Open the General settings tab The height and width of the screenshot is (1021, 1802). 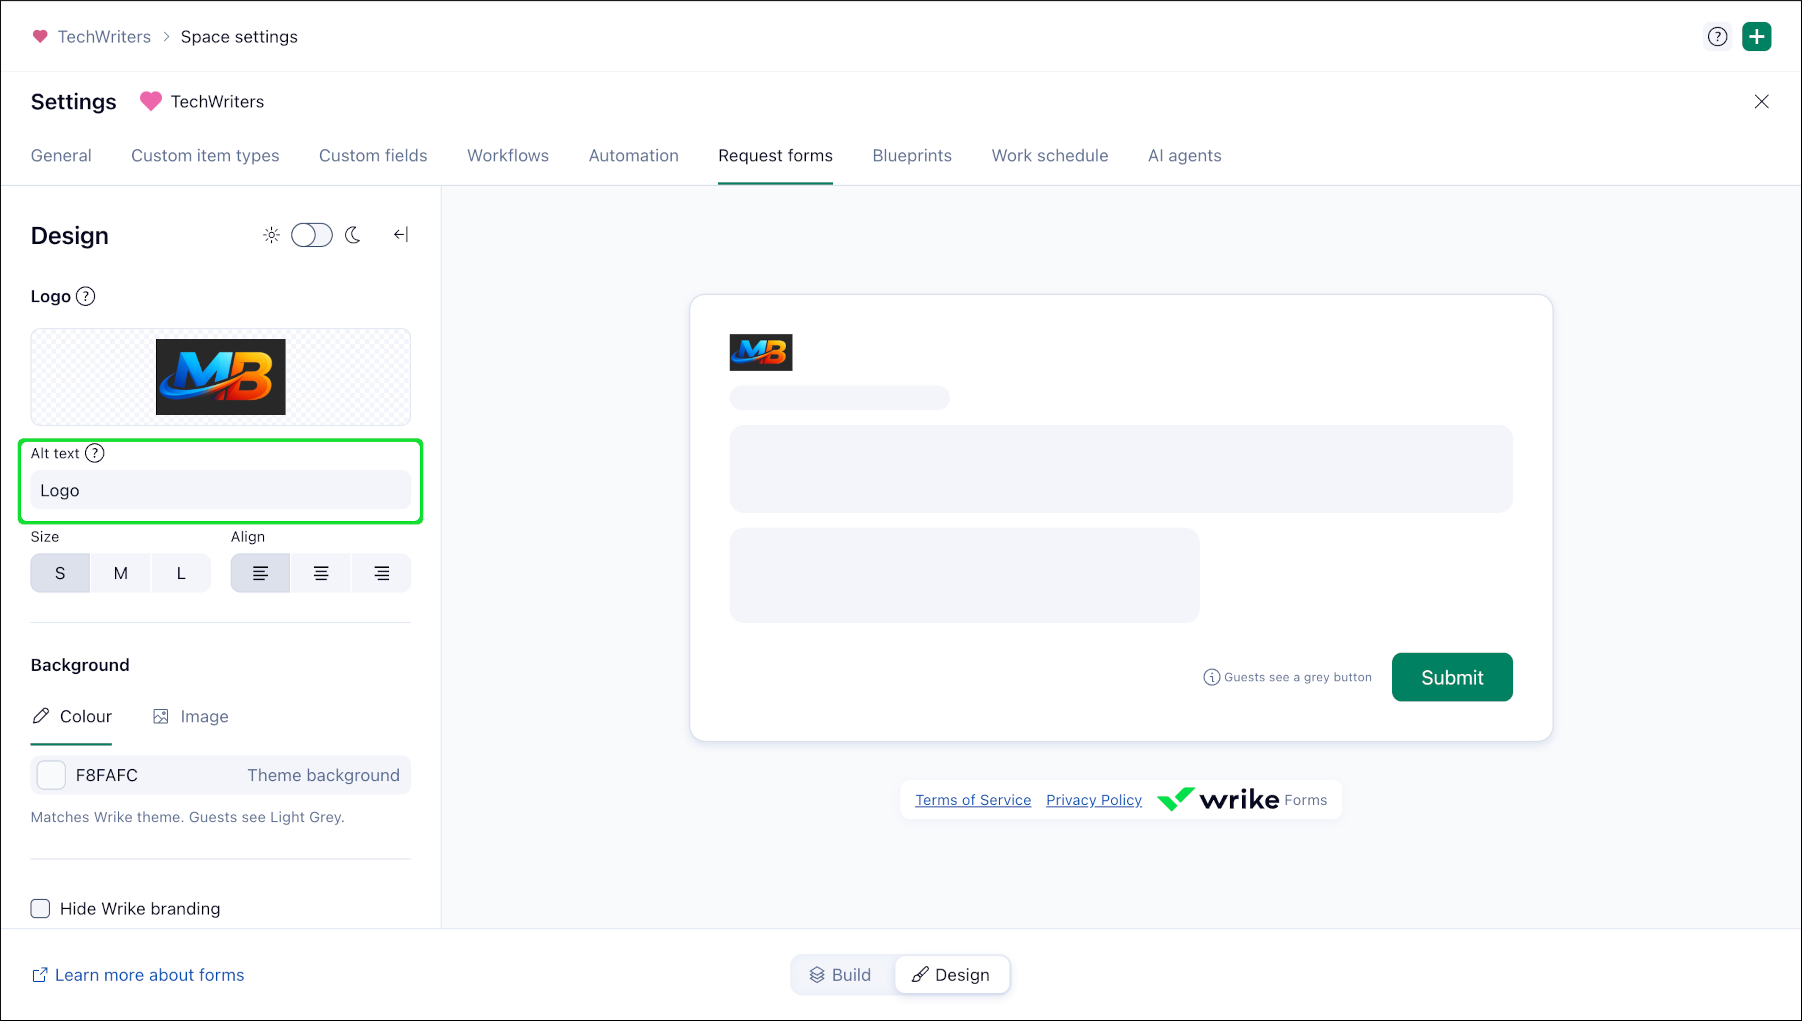(61, 155)
